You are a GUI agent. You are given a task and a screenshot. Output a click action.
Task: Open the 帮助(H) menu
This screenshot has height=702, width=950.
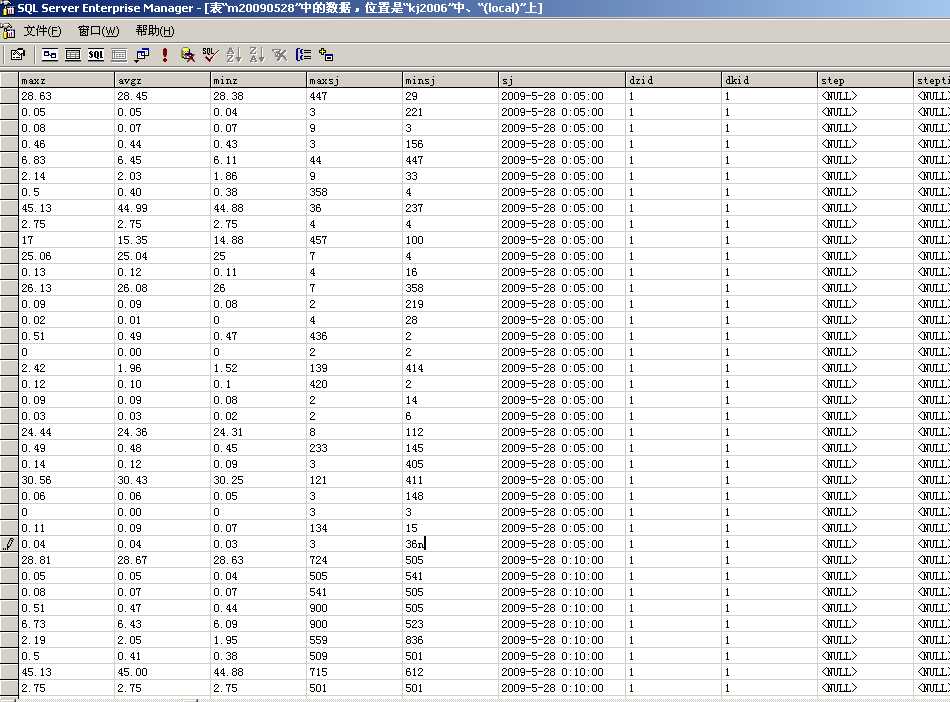154,31
